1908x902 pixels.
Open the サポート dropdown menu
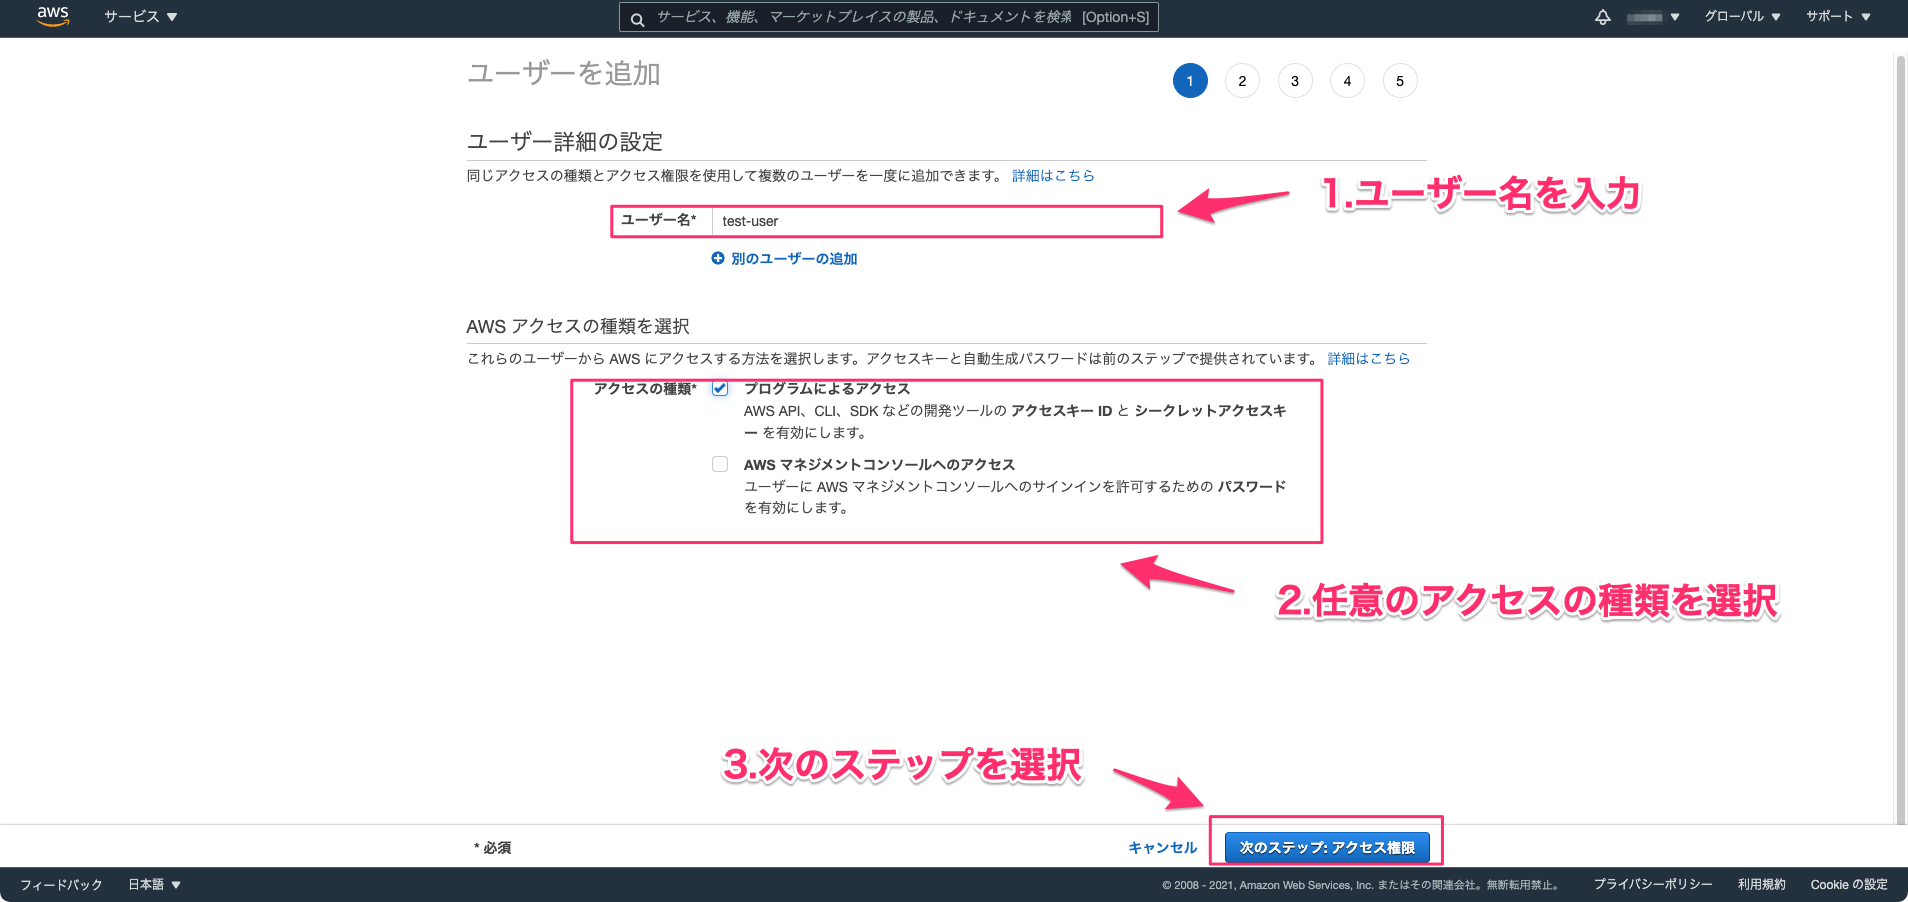(1838, 17)
